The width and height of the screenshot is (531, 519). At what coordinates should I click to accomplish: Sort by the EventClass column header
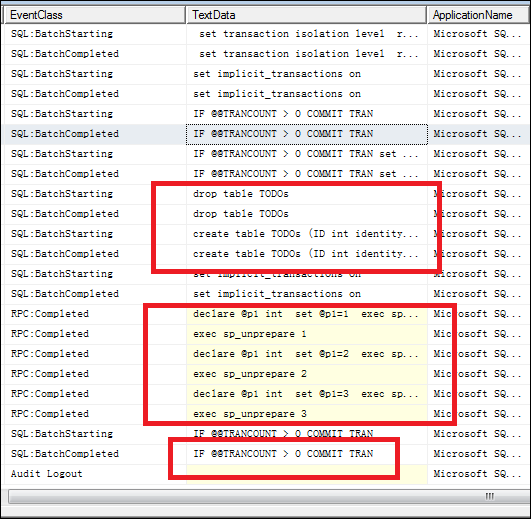95,15
